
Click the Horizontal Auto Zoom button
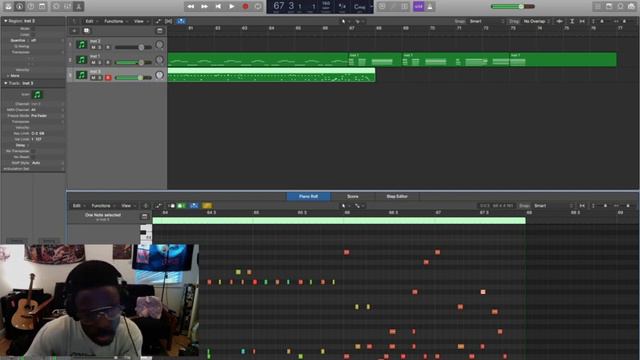[582, 21]
